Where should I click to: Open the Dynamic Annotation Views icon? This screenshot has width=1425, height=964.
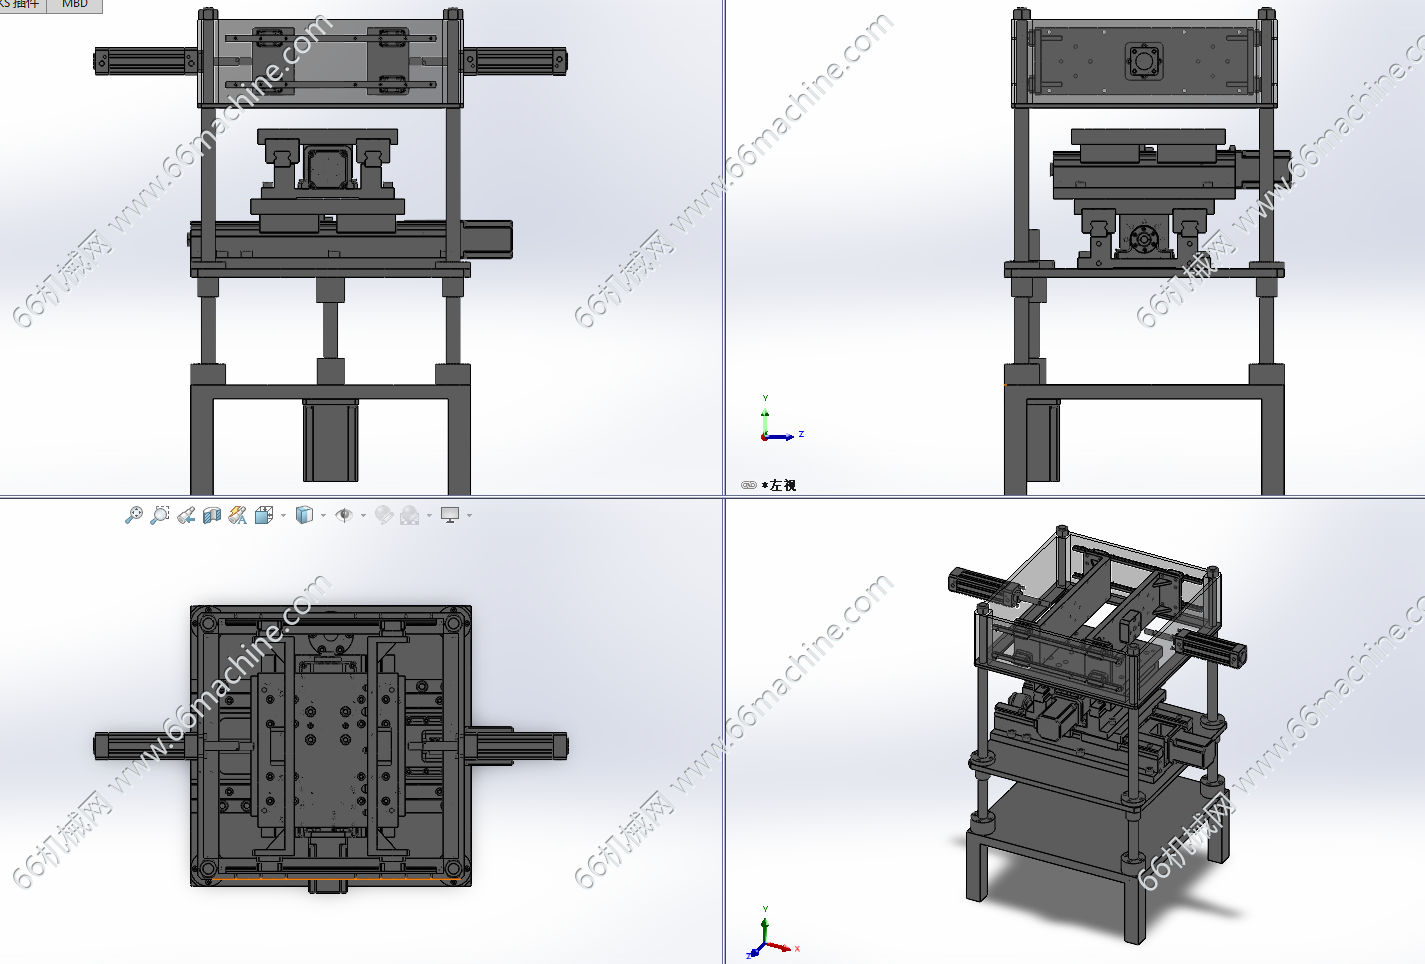[x=238, y=515]
